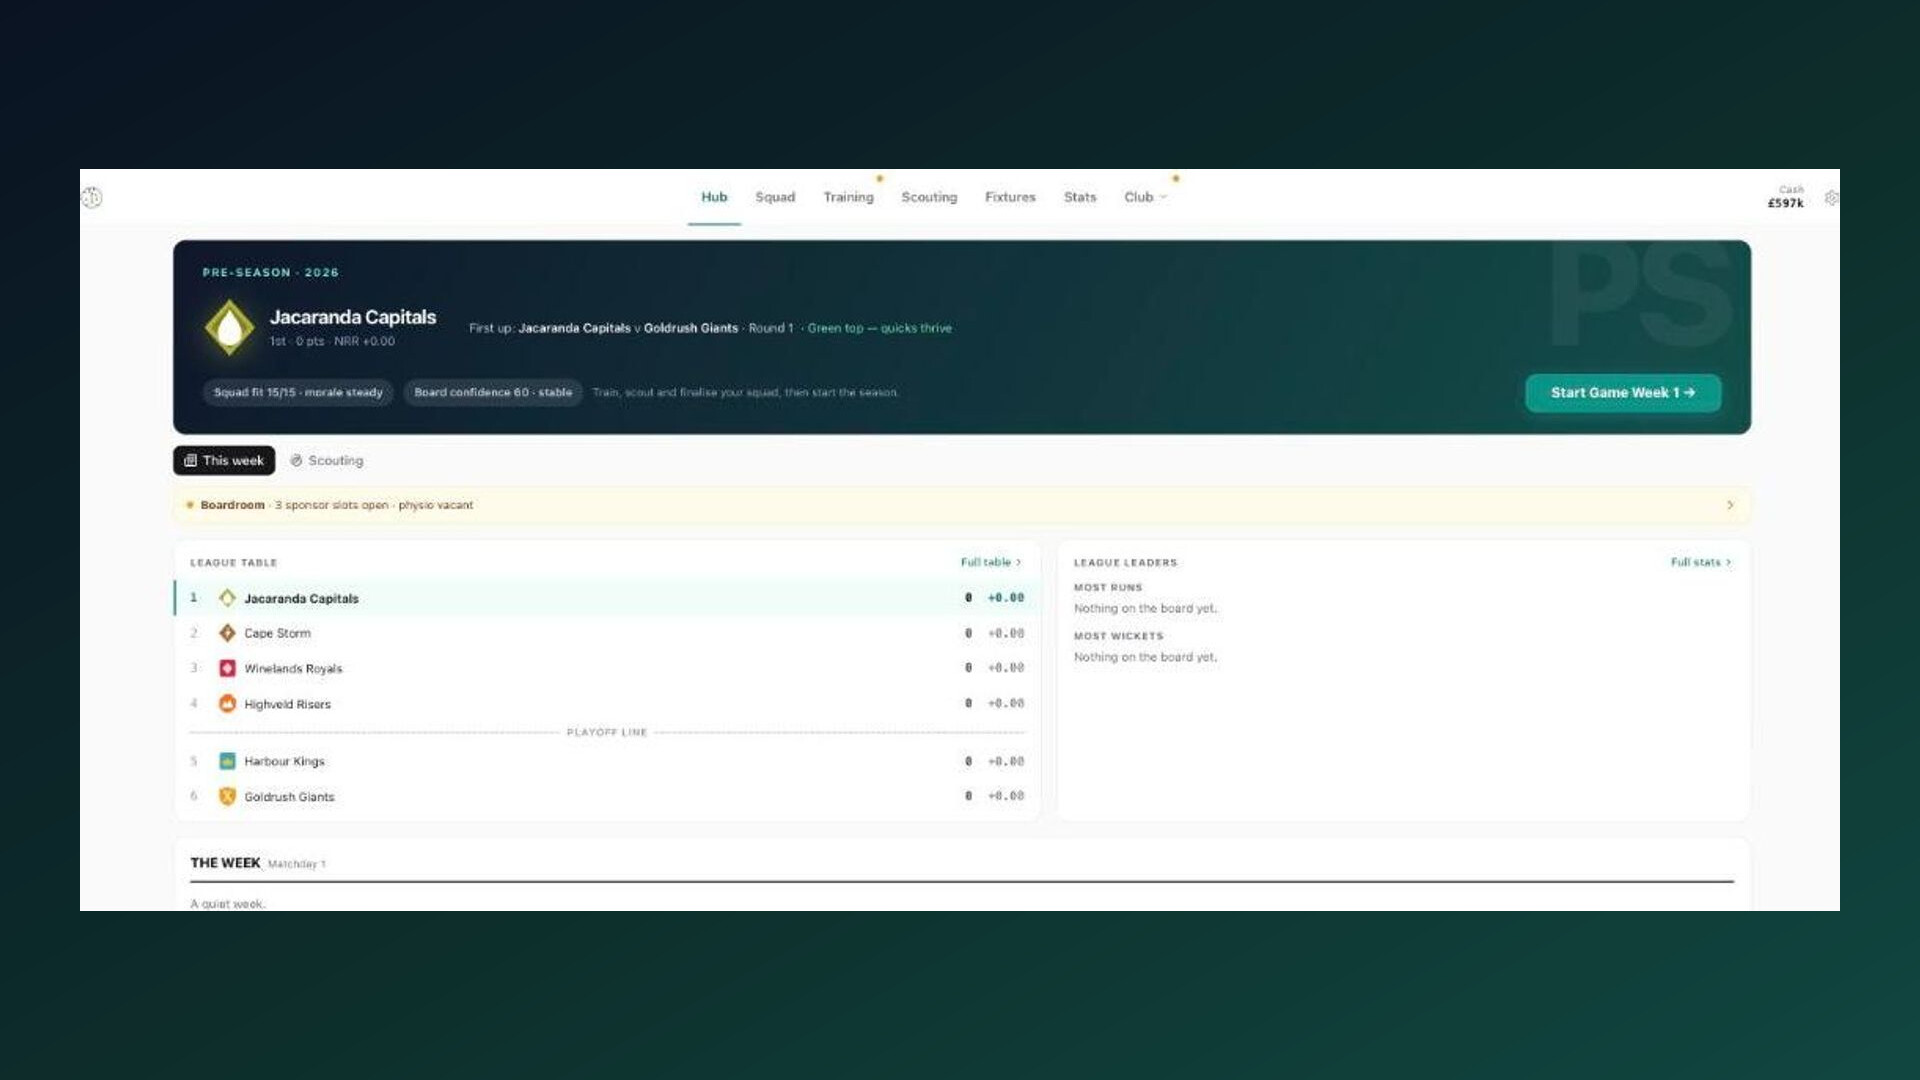Viewport: 1920px width, 1080px height.
Task: Select Goldrush Giants team name
Action: pos(289,797)
